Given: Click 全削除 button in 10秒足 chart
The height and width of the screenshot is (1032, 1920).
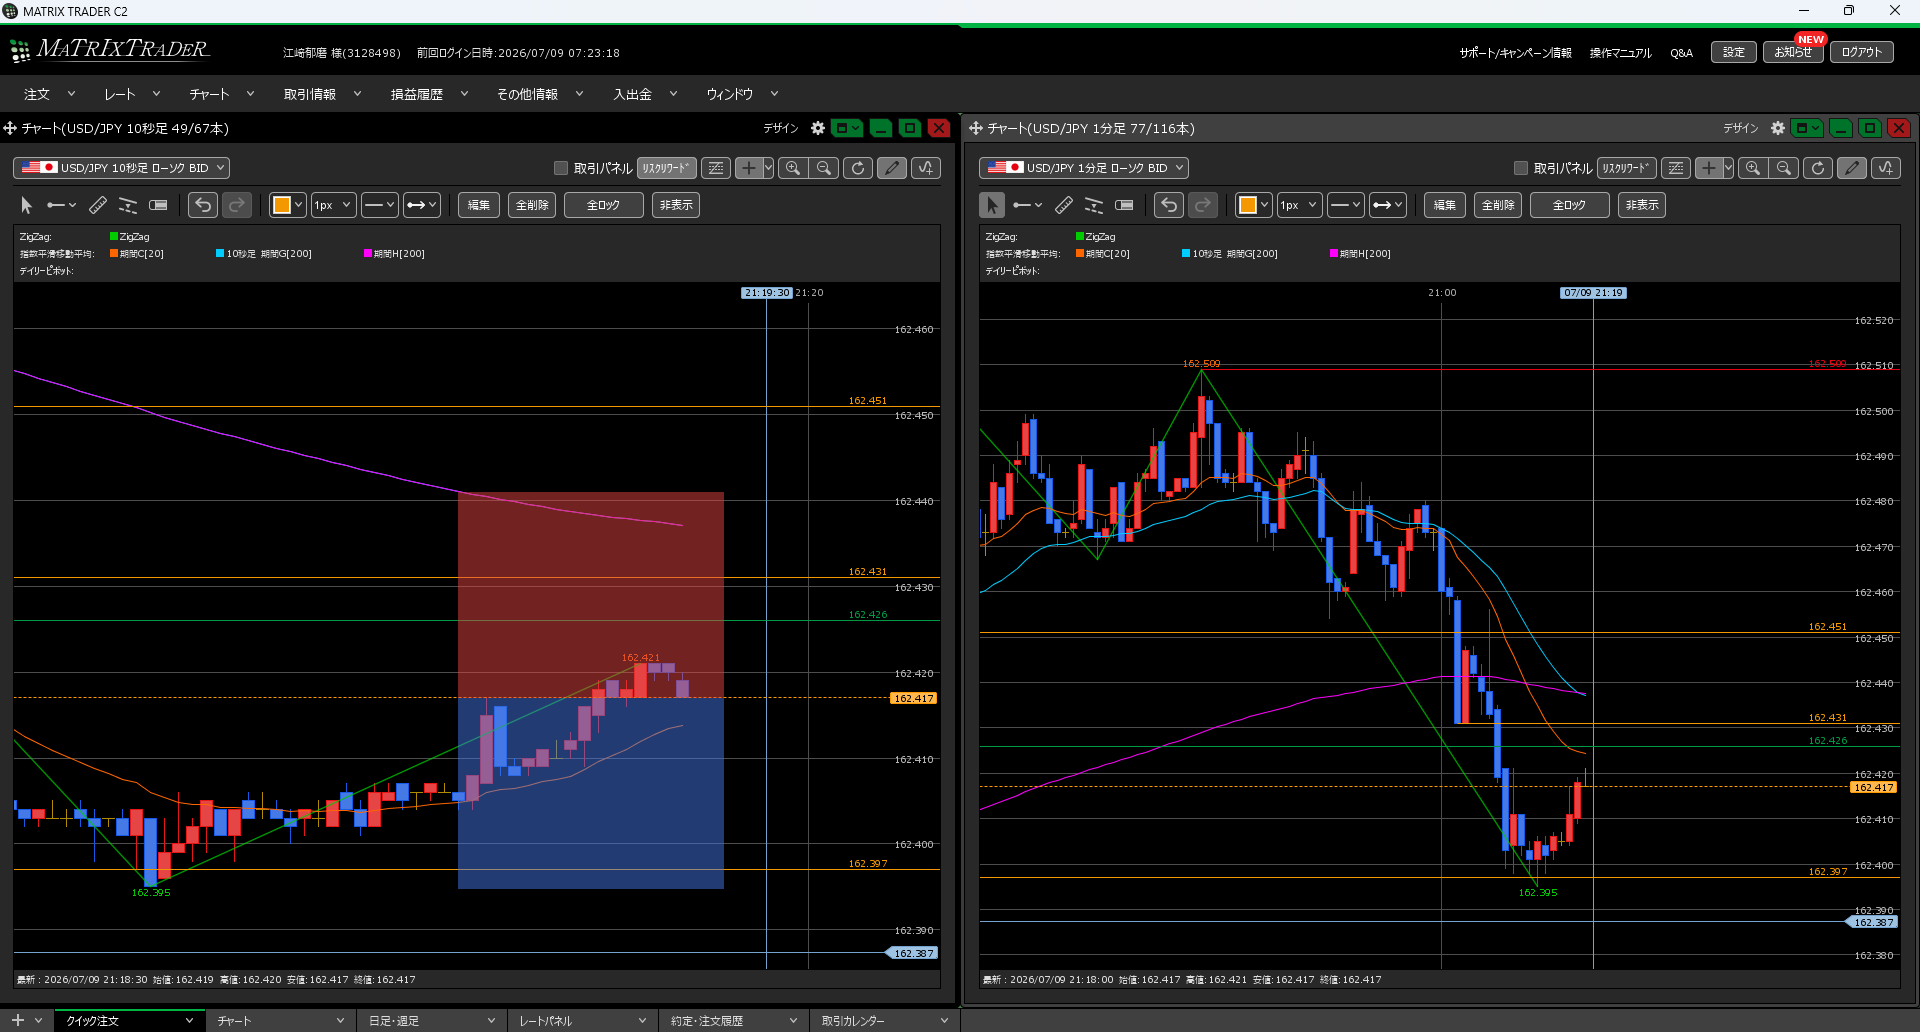Looking at the screenshot, I should point(532,205).
